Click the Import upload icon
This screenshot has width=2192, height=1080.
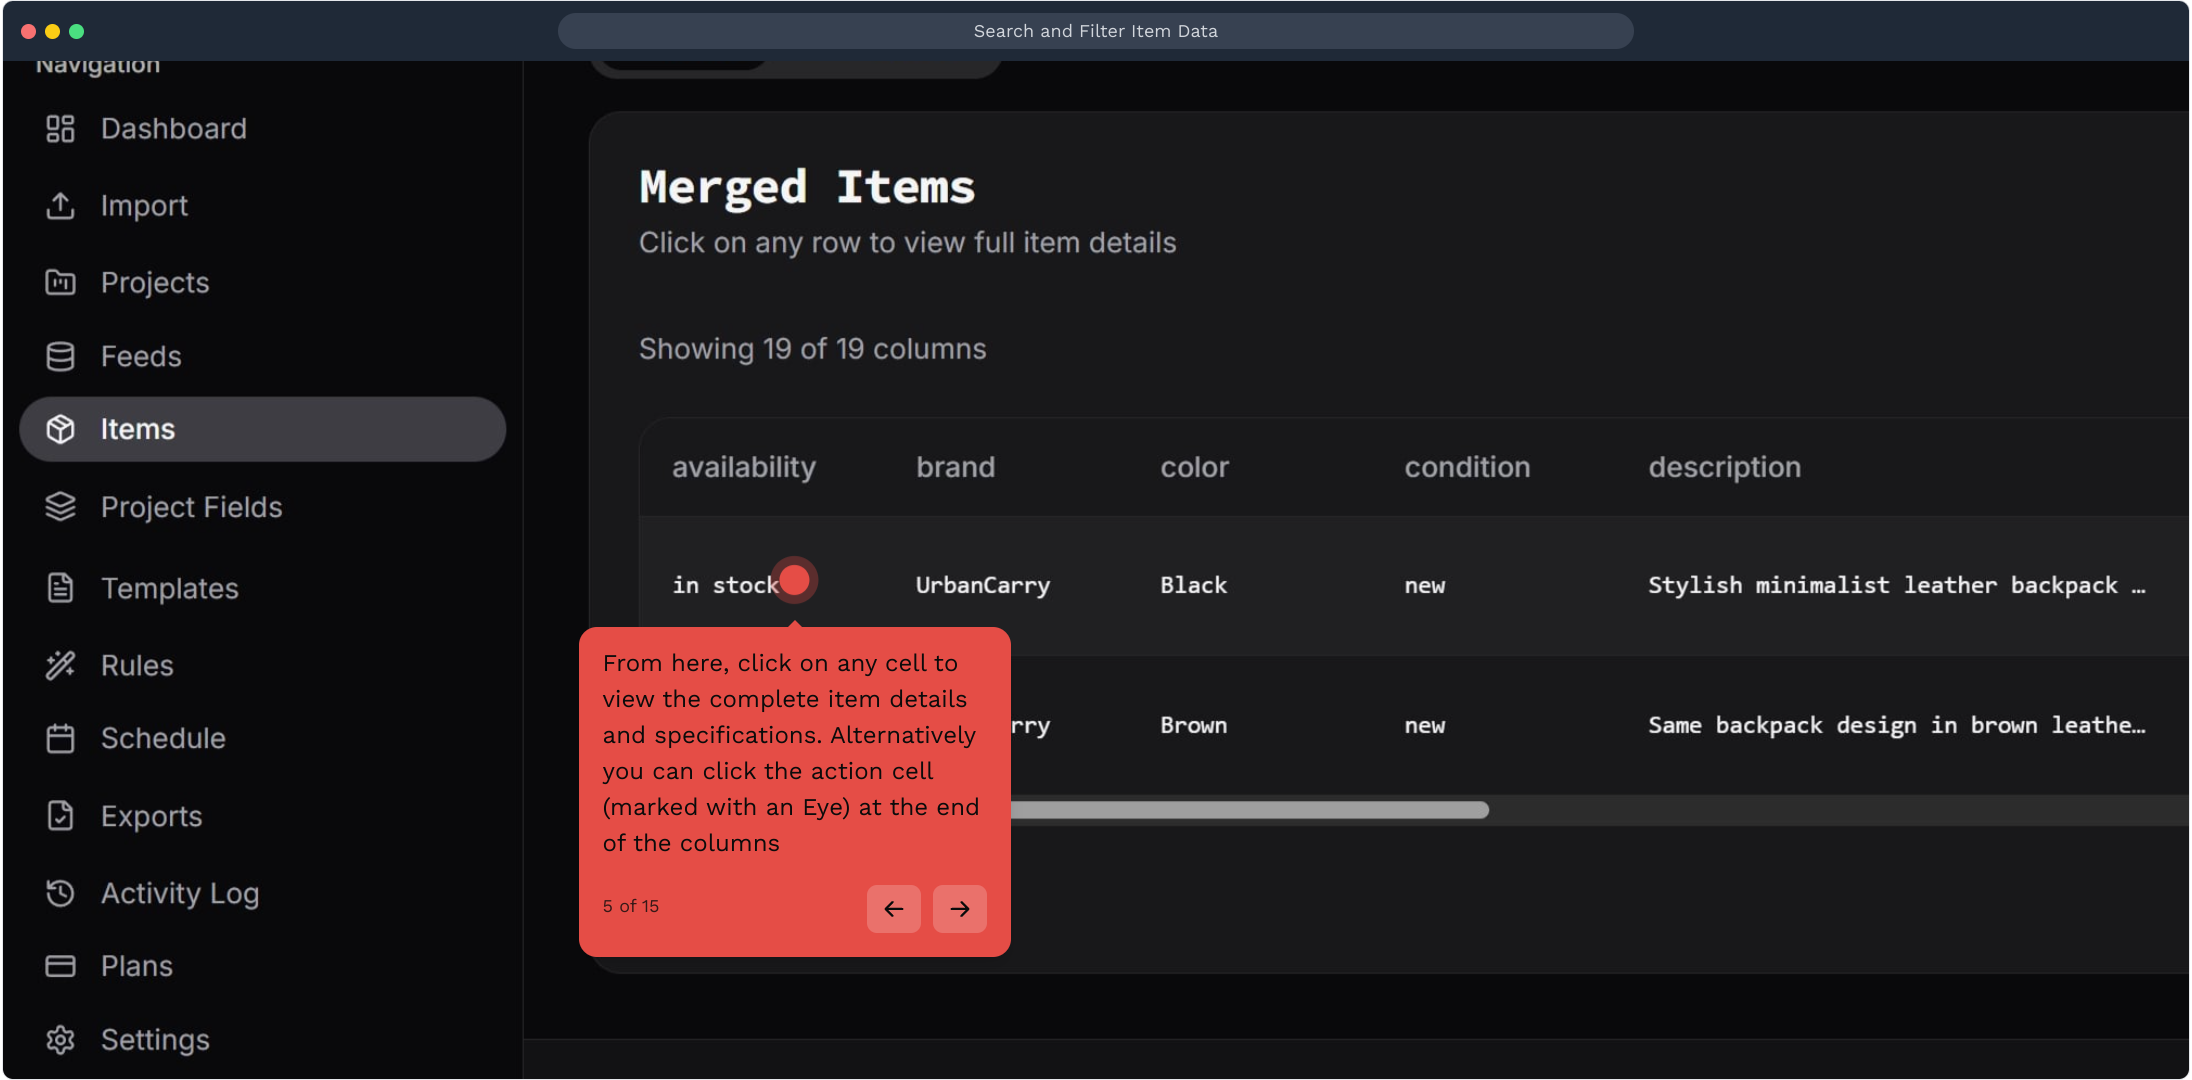[x=60, y=206]
